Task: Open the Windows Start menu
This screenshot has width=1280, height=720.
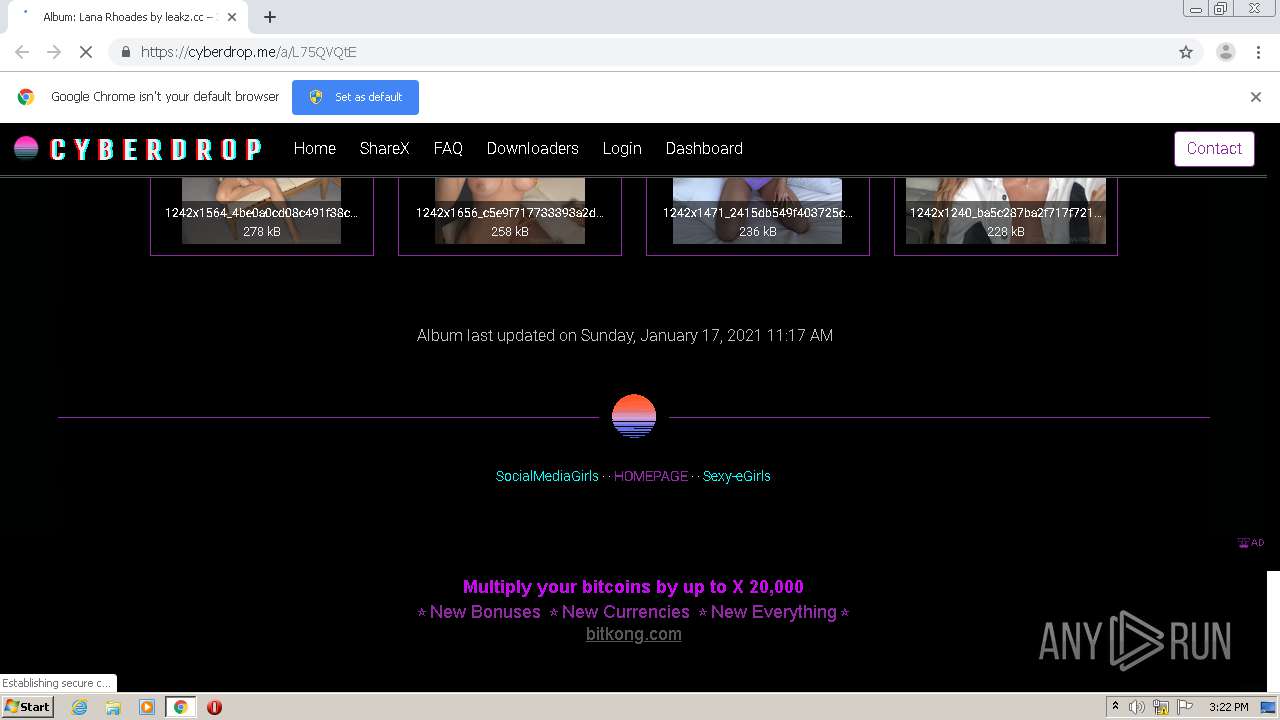Action: (28, 706)
